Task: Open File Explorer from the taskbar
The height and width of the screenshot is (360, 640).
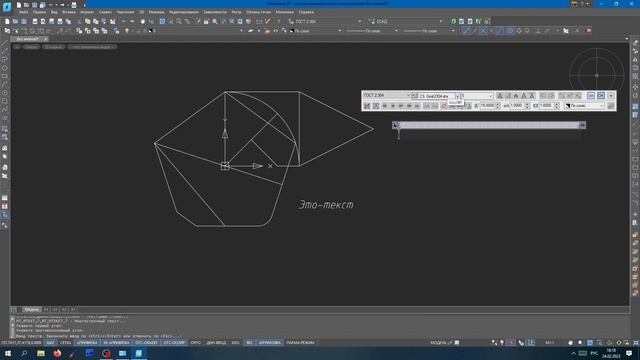Action: pyautogui.click(x=41, y=353)
